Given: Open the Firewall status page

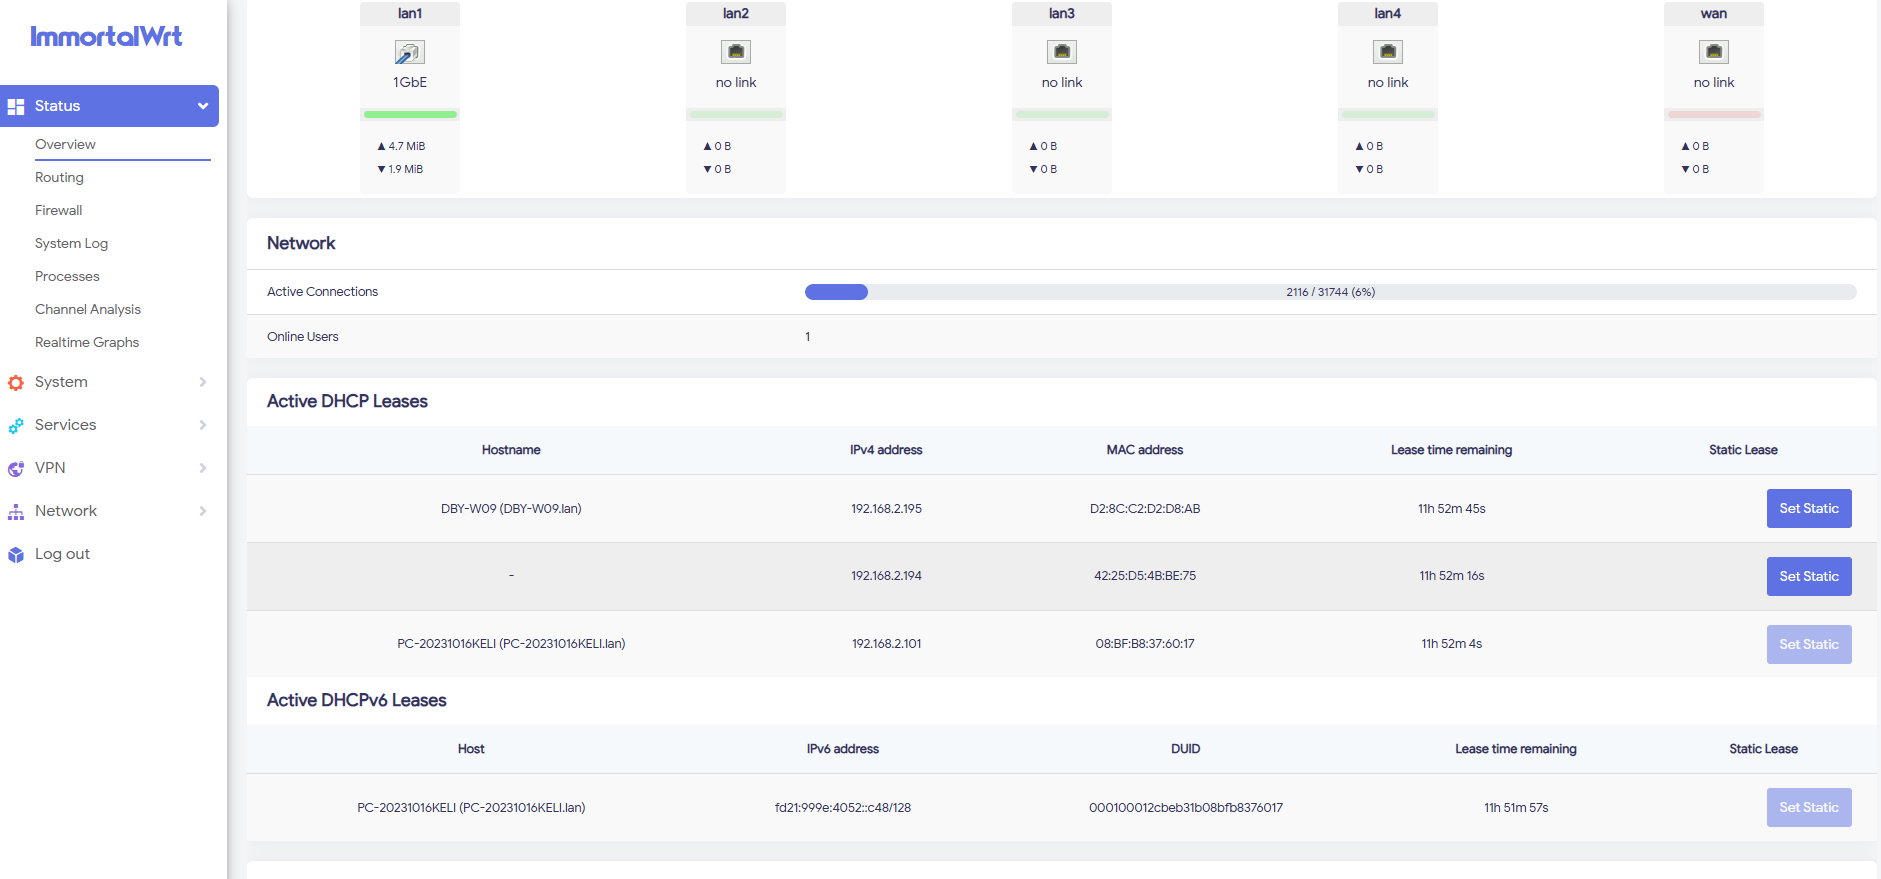Looking at the screenshot, I should tap(59, 210).
